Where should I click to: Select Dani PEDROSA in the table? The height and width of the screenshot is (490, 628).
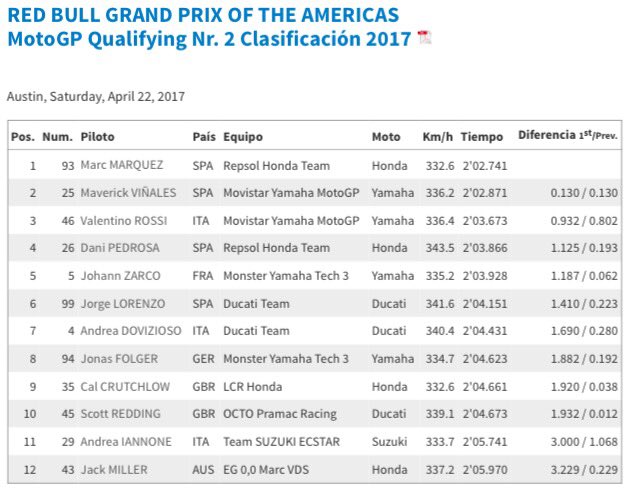point(120,248)
